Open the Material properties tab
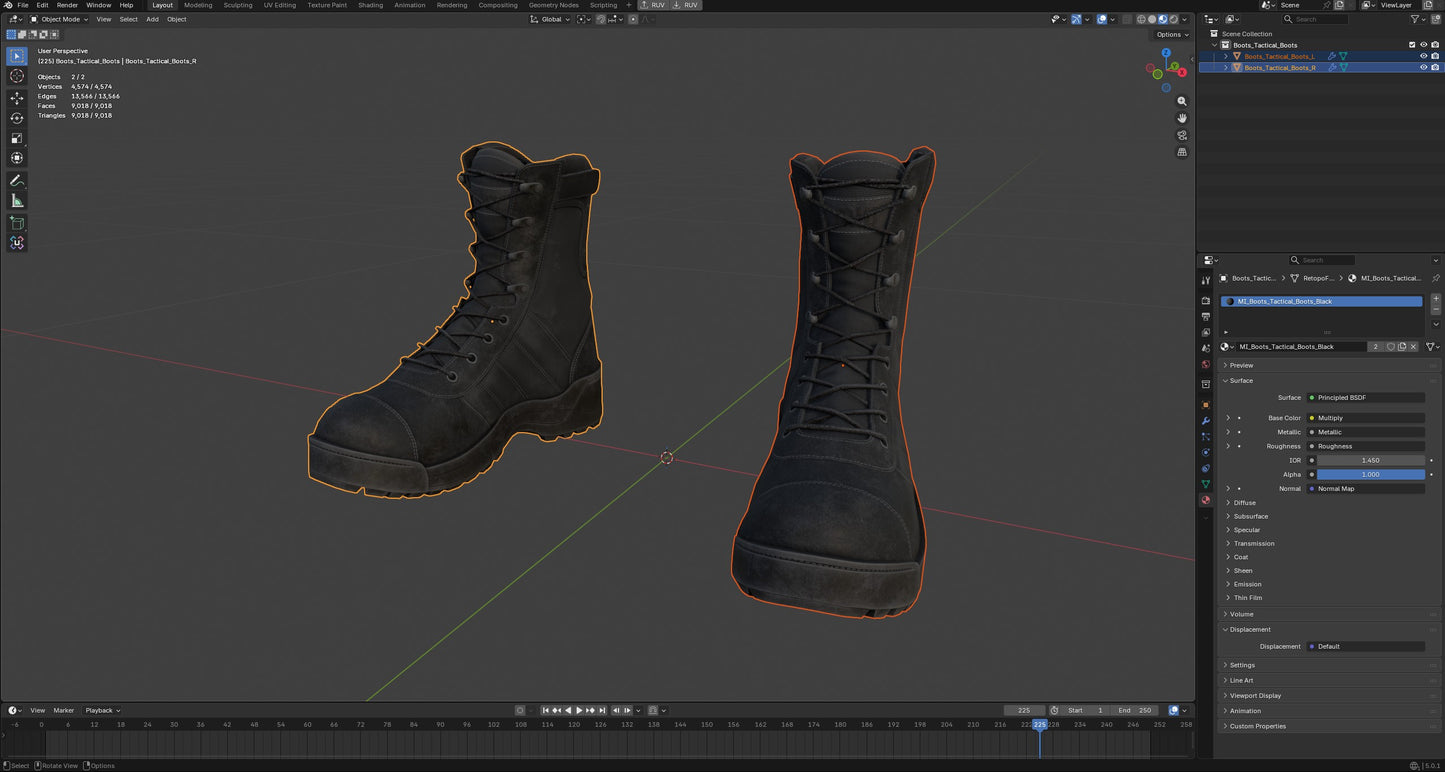The width and height of the screenshot is (1445, 772). (1205, 500)
